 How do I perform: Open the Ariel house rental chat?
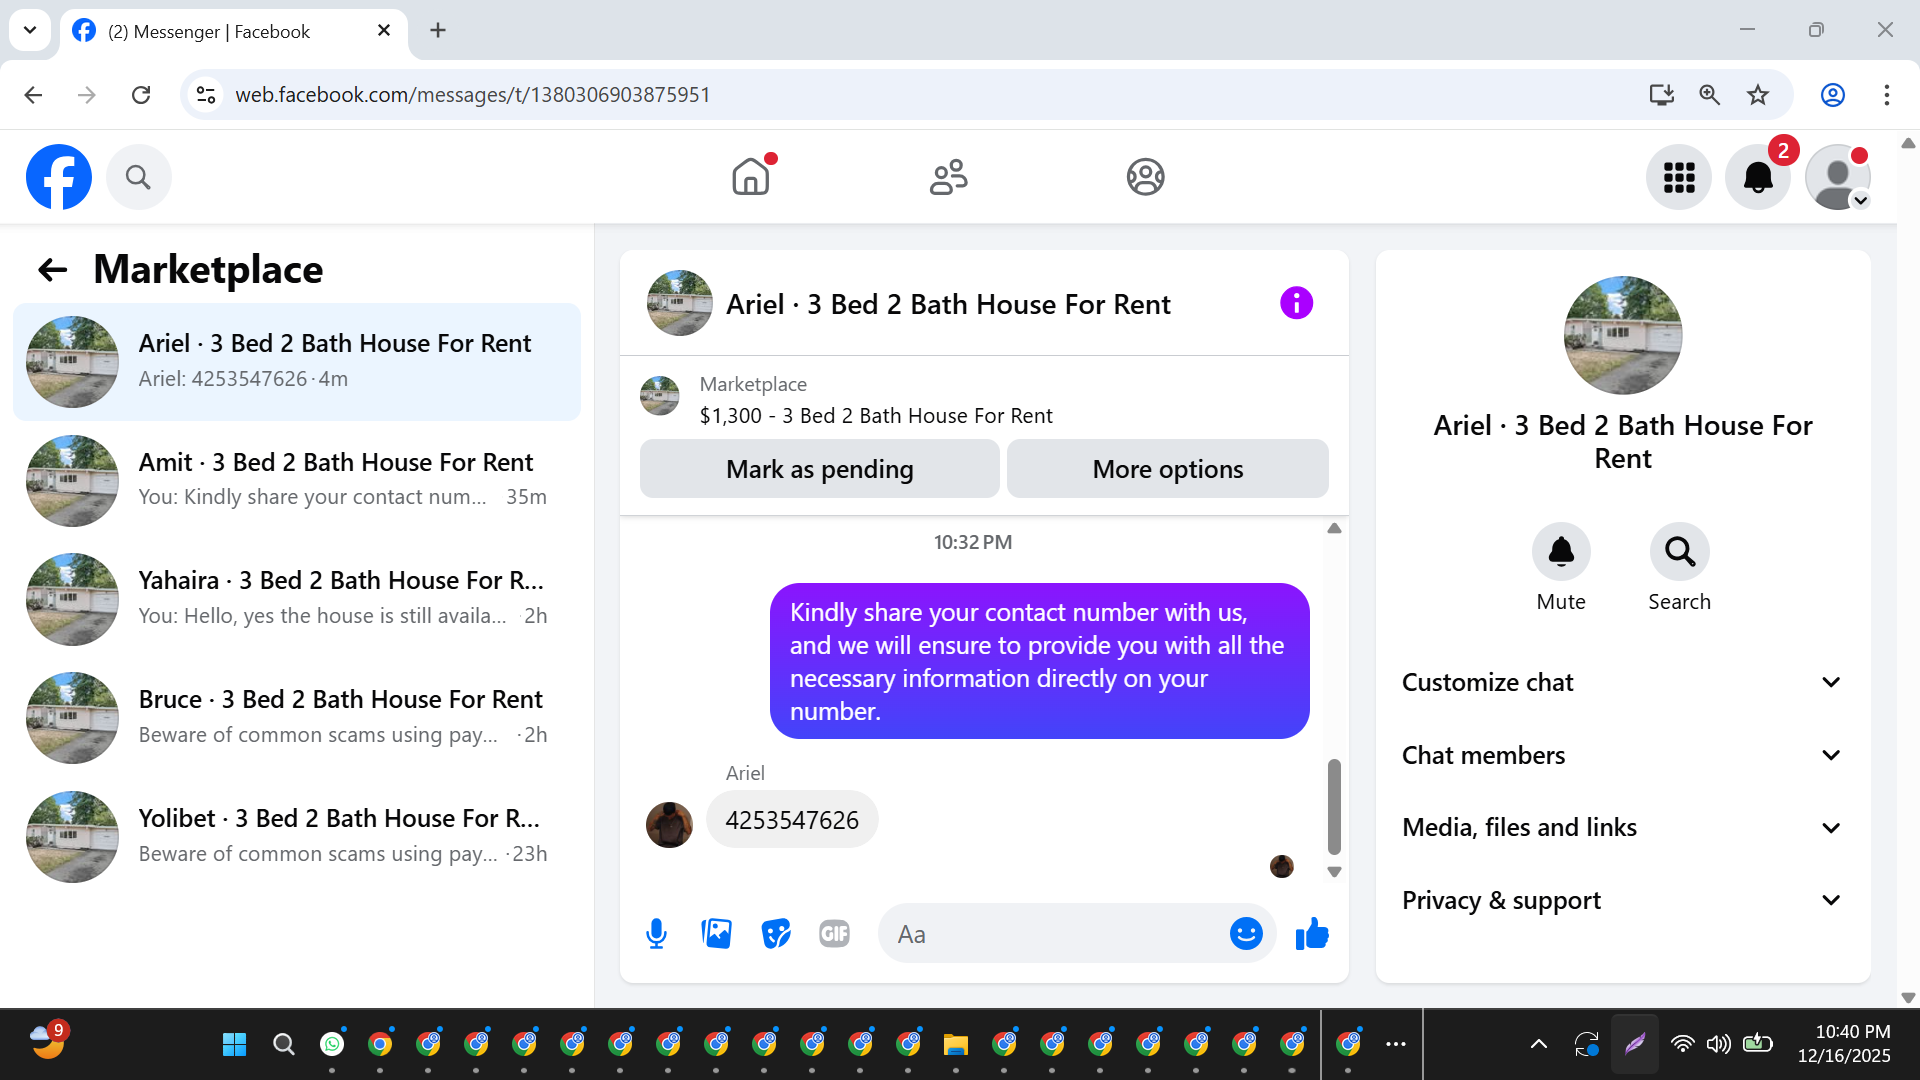(x=297, y=361)
